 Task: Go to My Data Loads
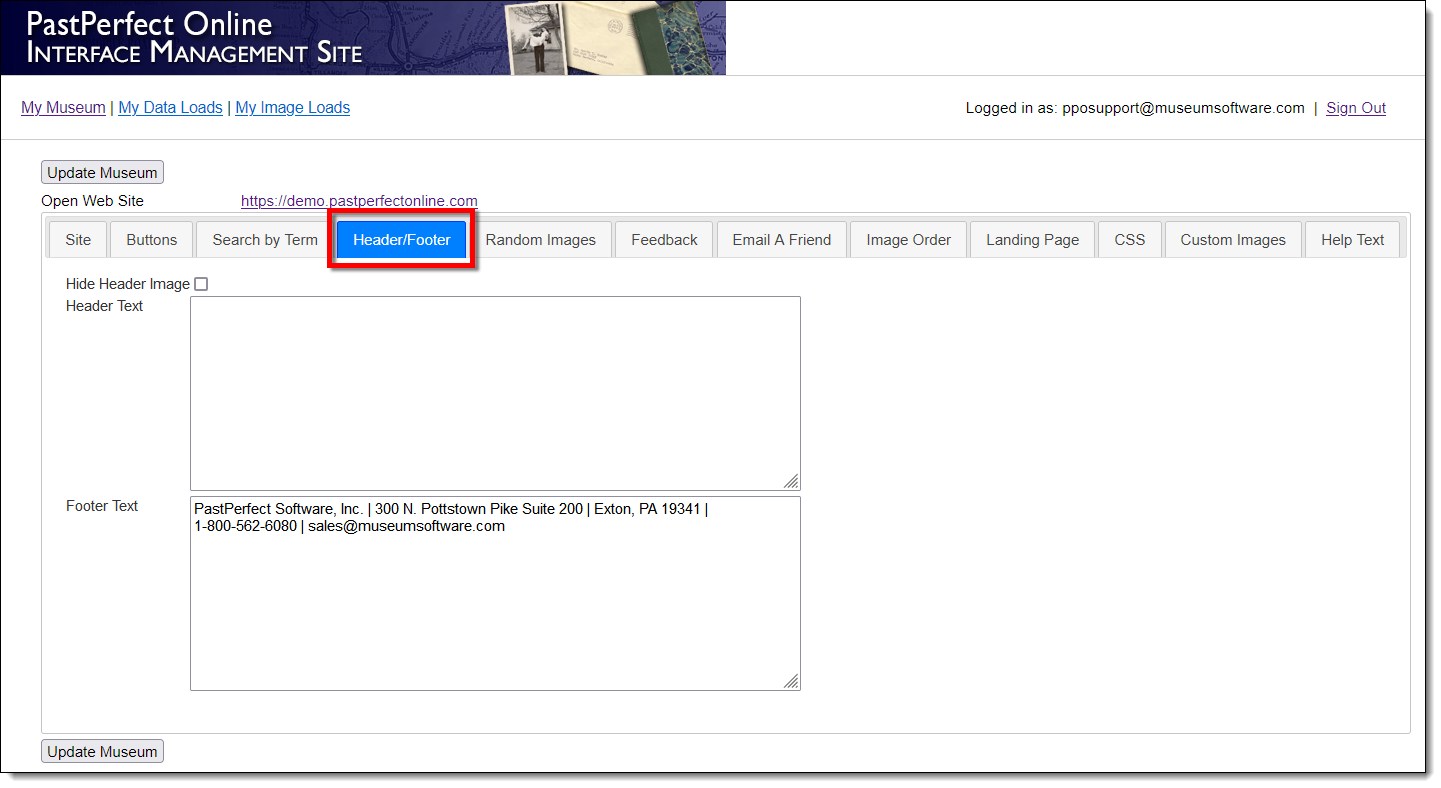coord(170,108)
